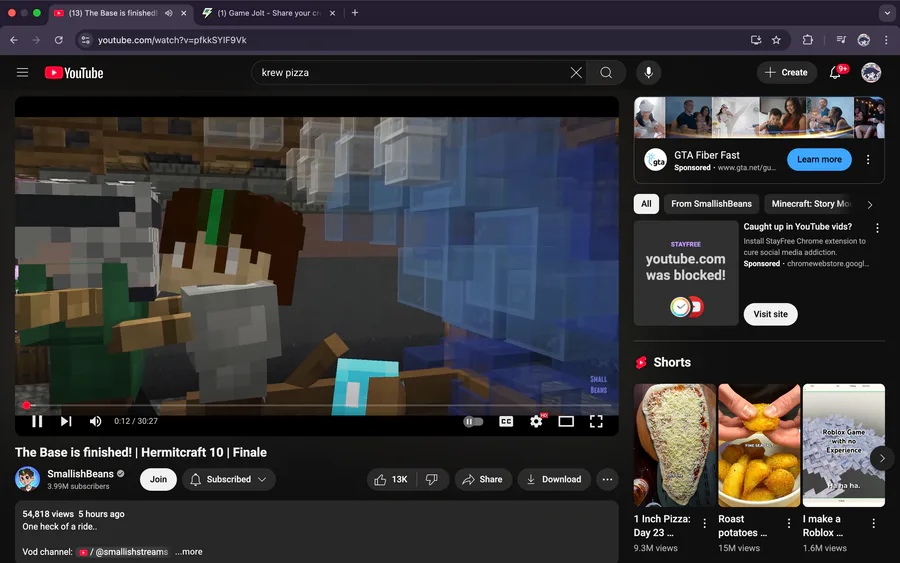Open options for 1 Inch Pizza short
The image size is (900, 563).
pos(704,523)
